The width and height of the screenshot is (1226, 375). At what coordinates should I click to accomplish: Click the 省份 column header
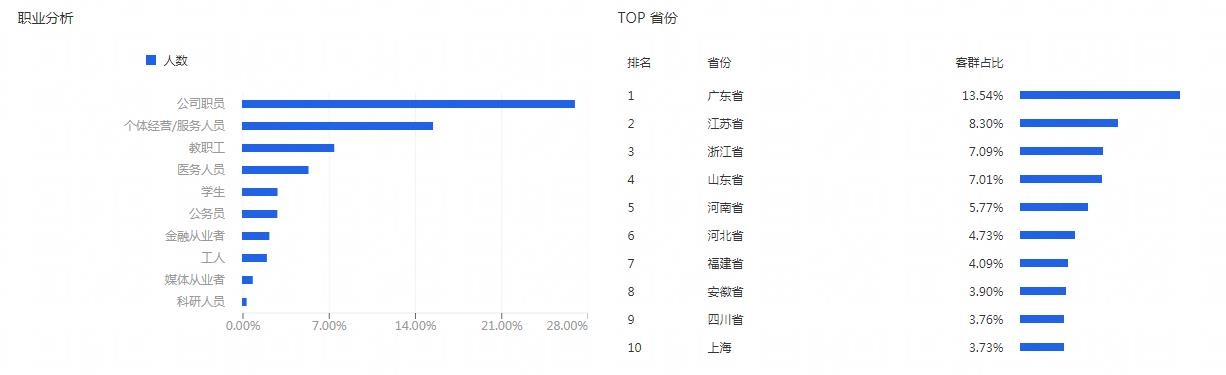719,63
